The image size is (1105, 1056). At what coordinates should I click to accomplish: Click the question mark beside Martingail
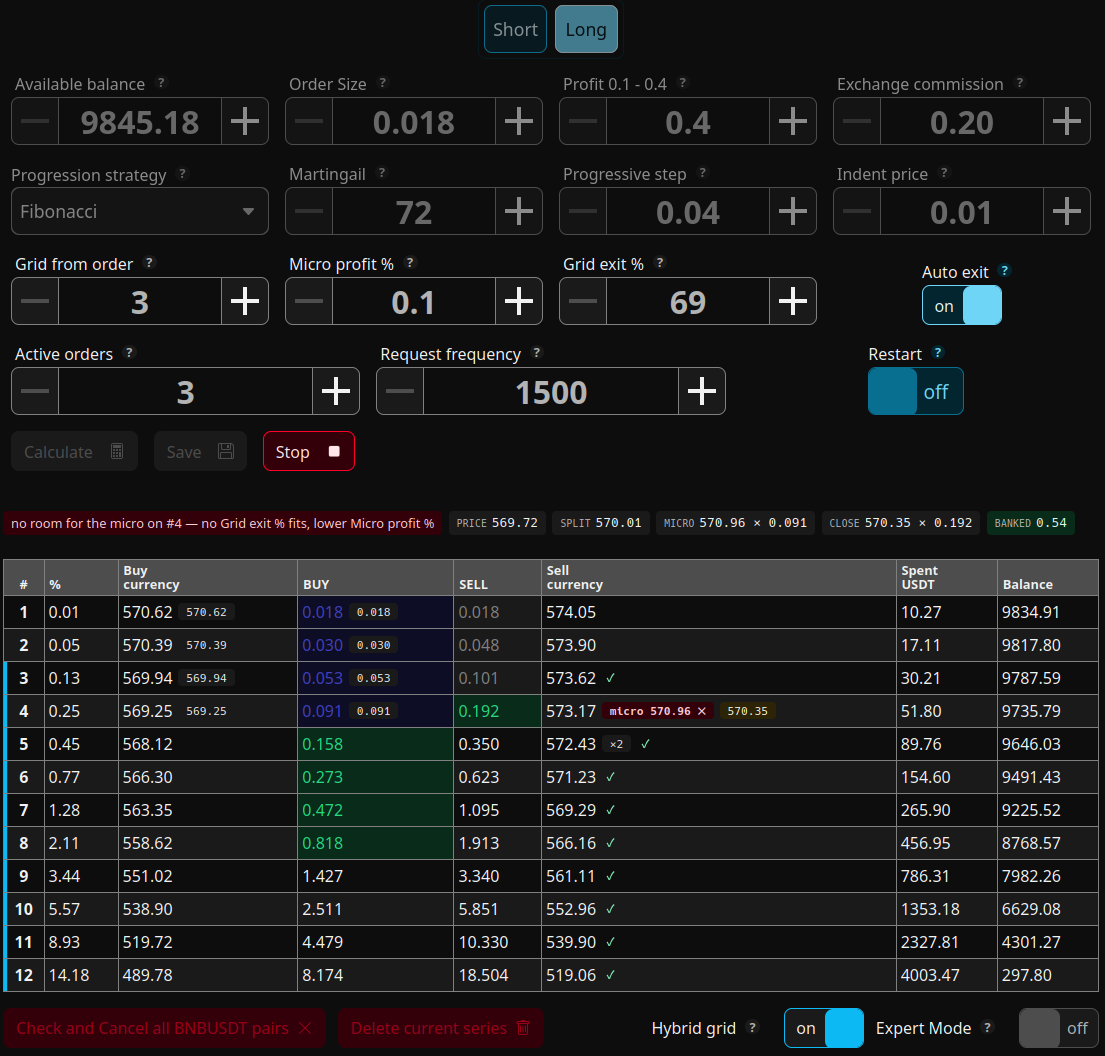coord(382,172)
